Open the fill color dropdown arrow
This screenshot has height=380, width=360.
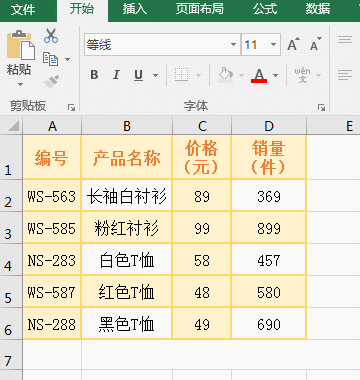[242, 75]
